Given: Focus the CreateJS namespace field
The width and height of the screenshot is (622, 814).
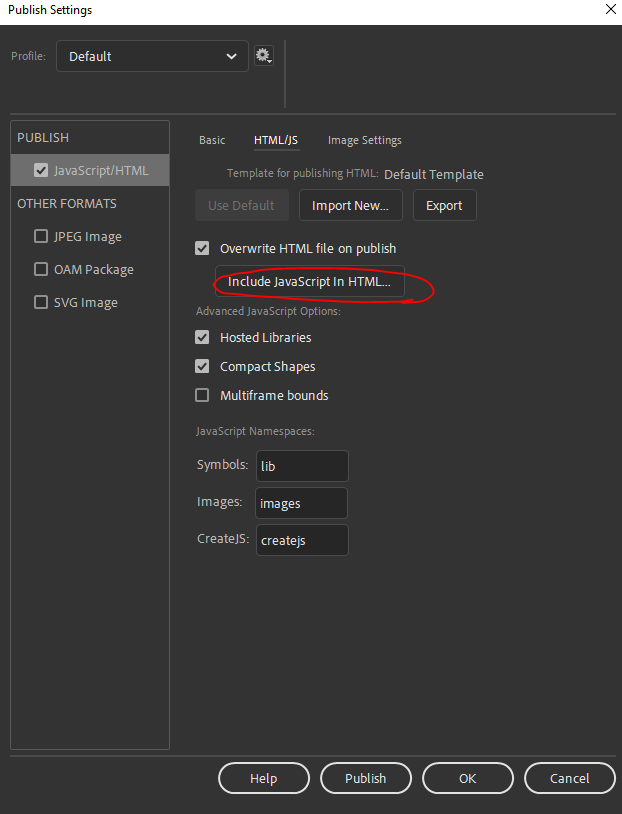Looking at the screenshot, I should (302, 540).
